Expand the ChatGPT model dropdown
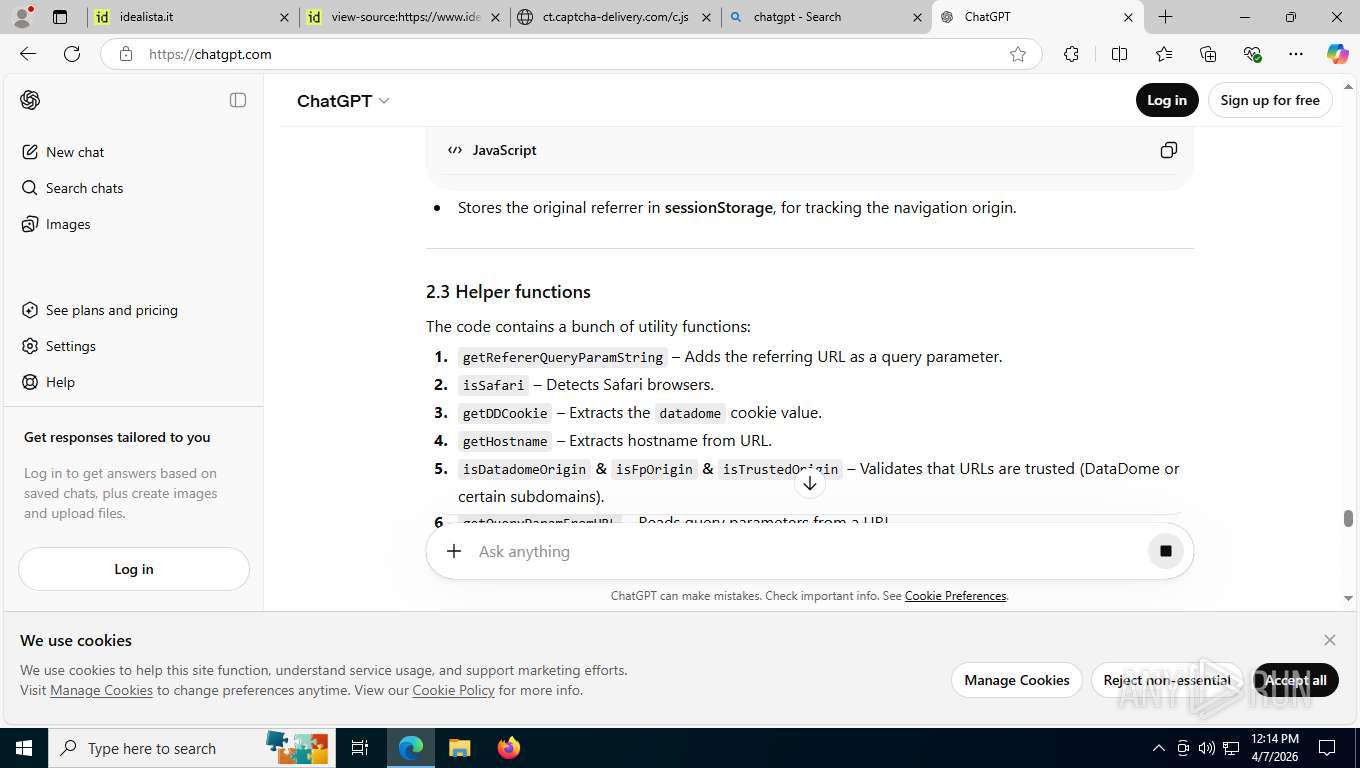The width and height of the screenshot is (1360, 768). tap(343, 101)
